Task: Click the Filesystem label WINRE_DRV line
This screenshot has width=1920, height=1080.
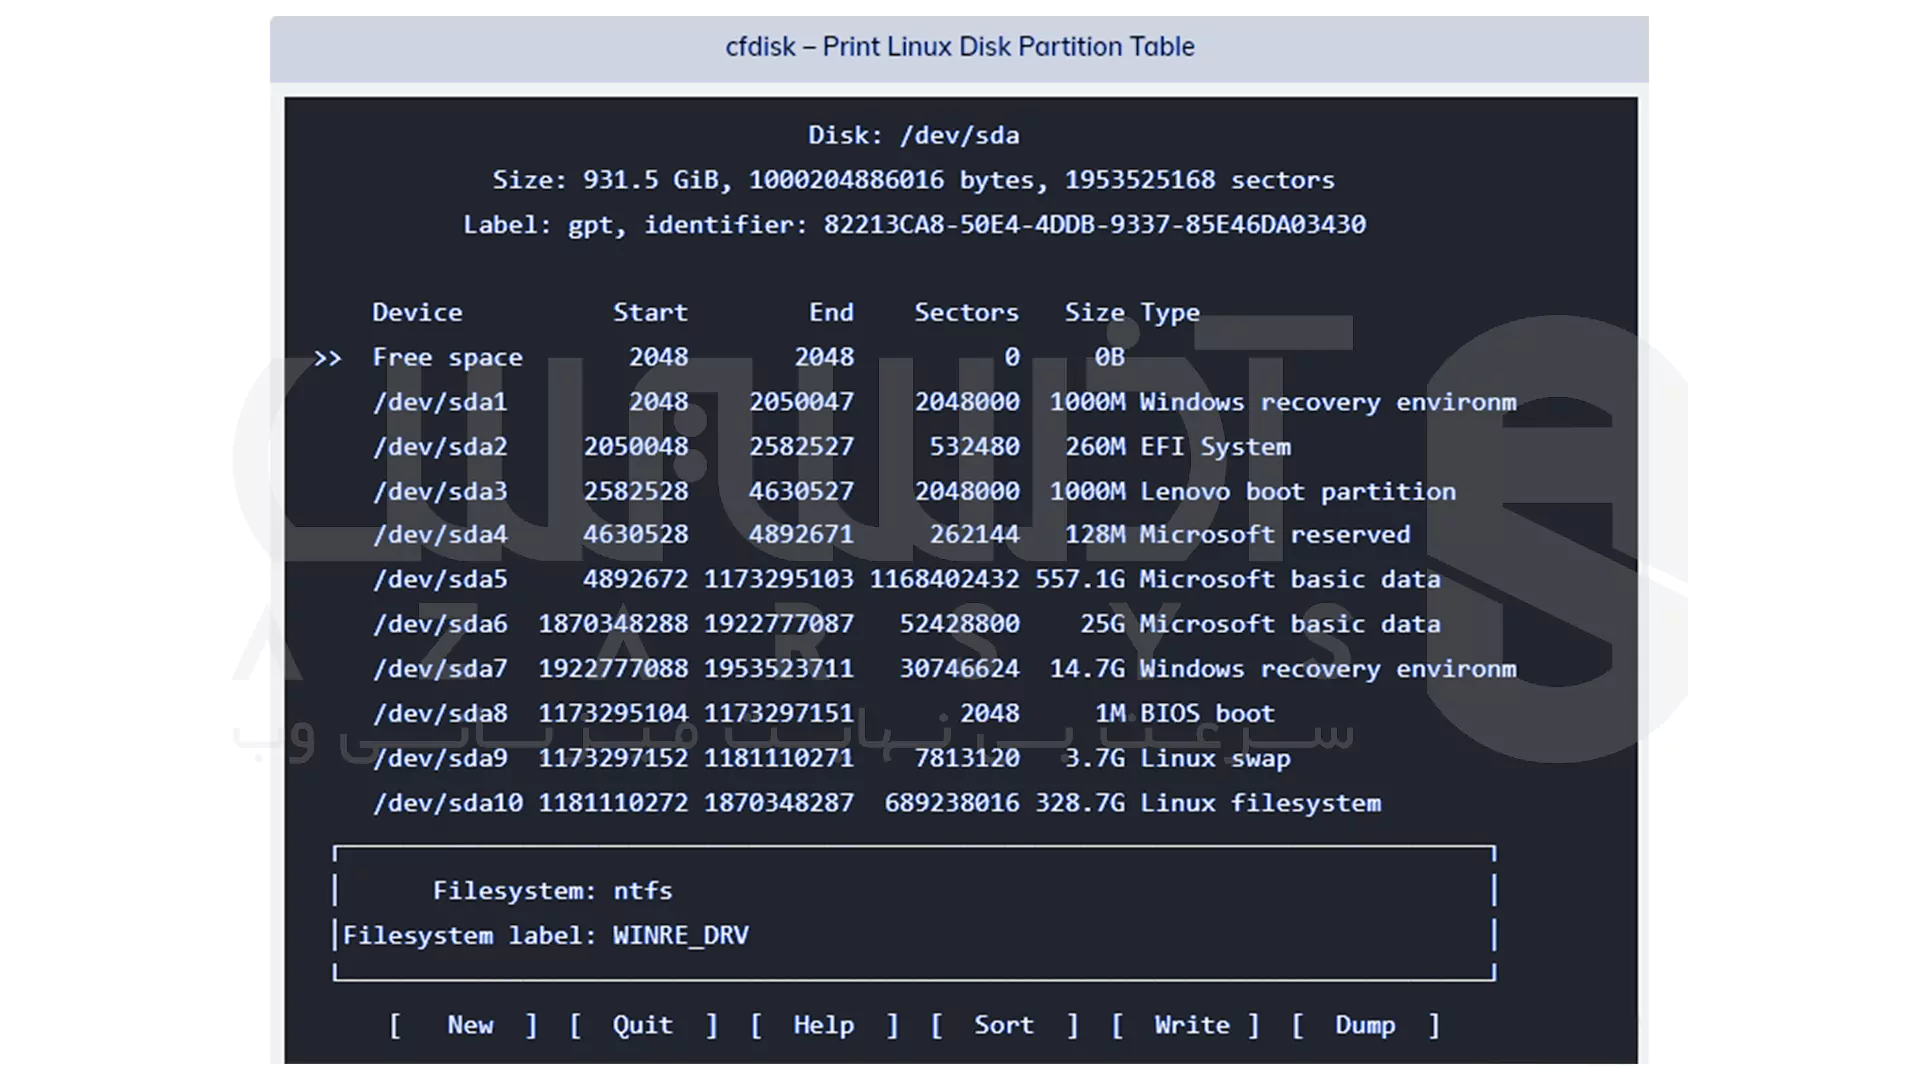Action: (x=546, y=936)
